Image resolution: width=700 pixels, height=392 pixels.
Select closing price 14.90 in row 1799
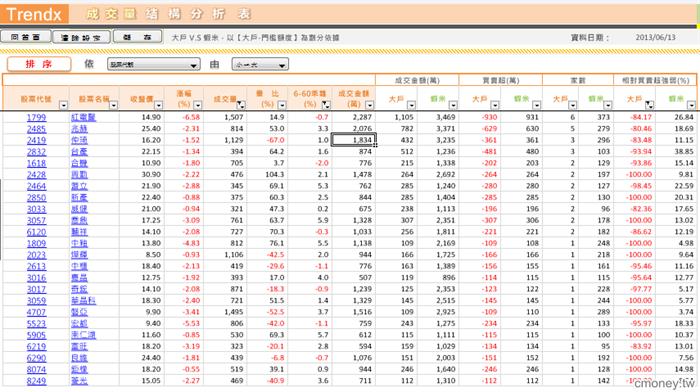pyautogui.click(x=151, y=117)
